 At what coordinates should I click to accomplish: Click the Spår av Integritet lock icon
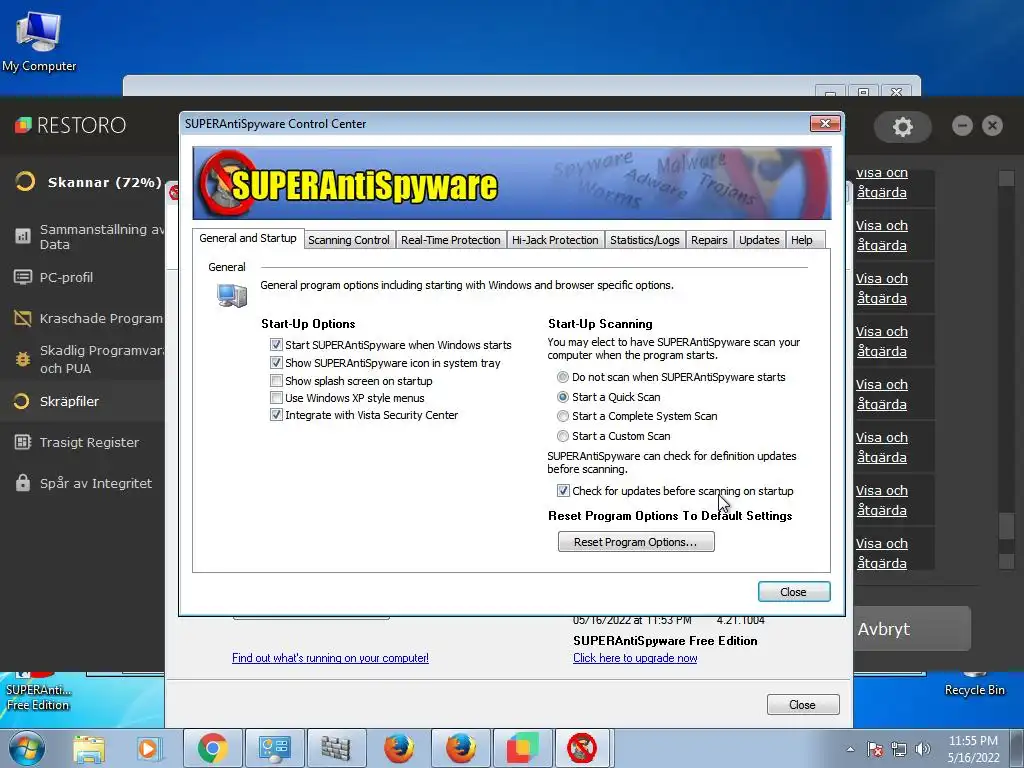click(x=23, y=483)
